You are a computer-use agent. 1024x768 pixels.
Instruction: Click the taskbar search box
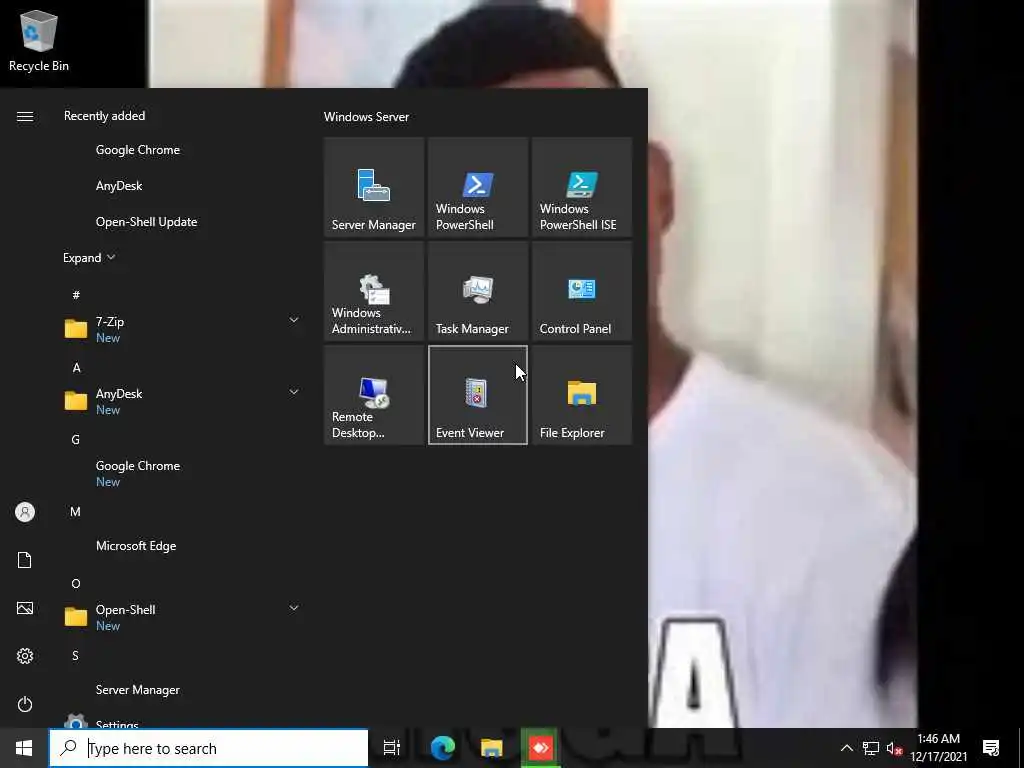coord(209,748)
